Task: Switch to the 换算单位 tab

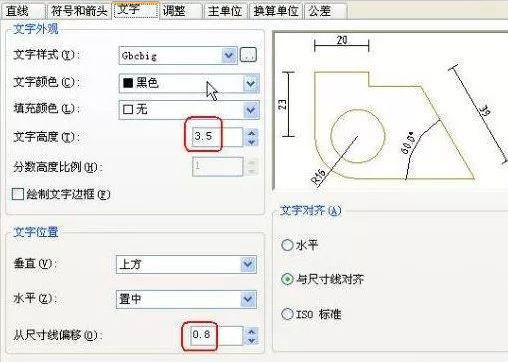Action: 276,11
